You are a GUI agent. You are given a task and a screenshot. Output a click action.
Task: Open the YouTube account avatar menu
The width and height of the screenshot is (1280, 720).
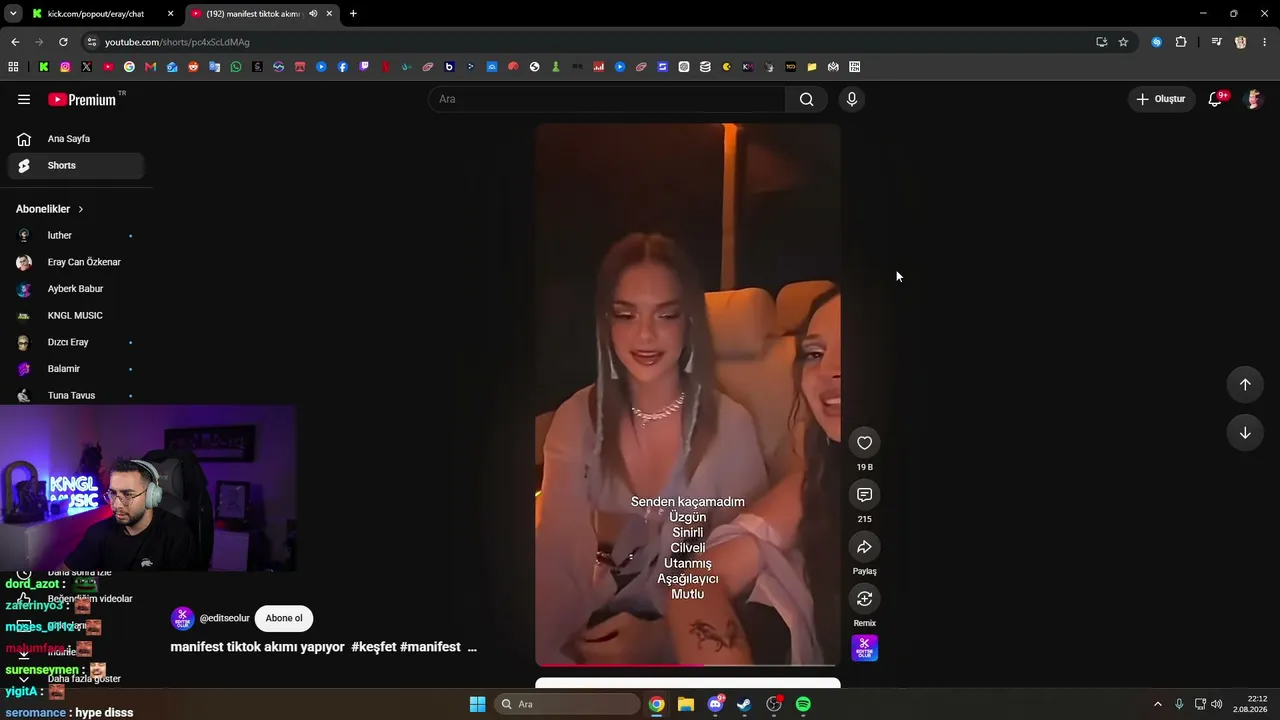(1253, 99)
